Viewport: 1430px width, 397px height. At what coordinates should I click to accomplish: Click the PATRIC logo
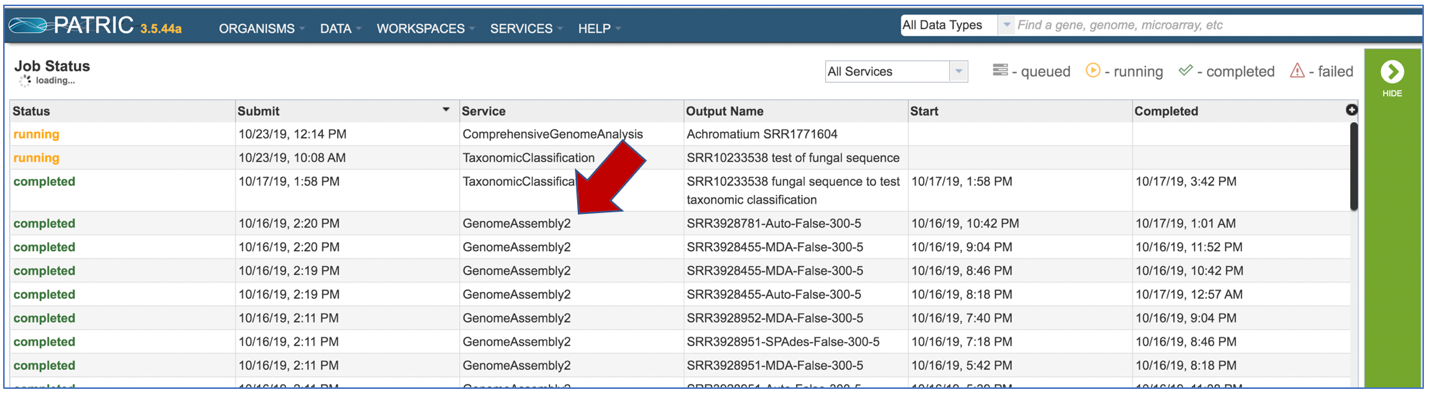pyautogui.click(x=70, y=26)
